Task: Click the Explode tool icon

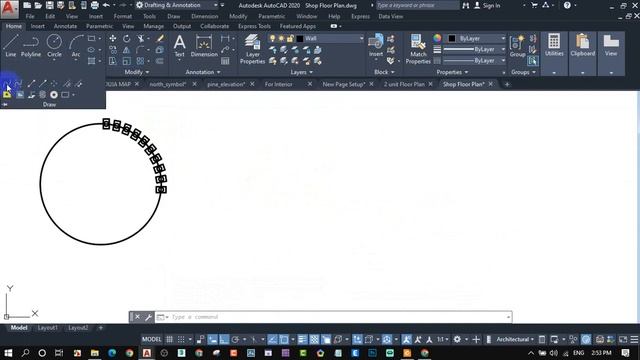Action: [160, 50]
